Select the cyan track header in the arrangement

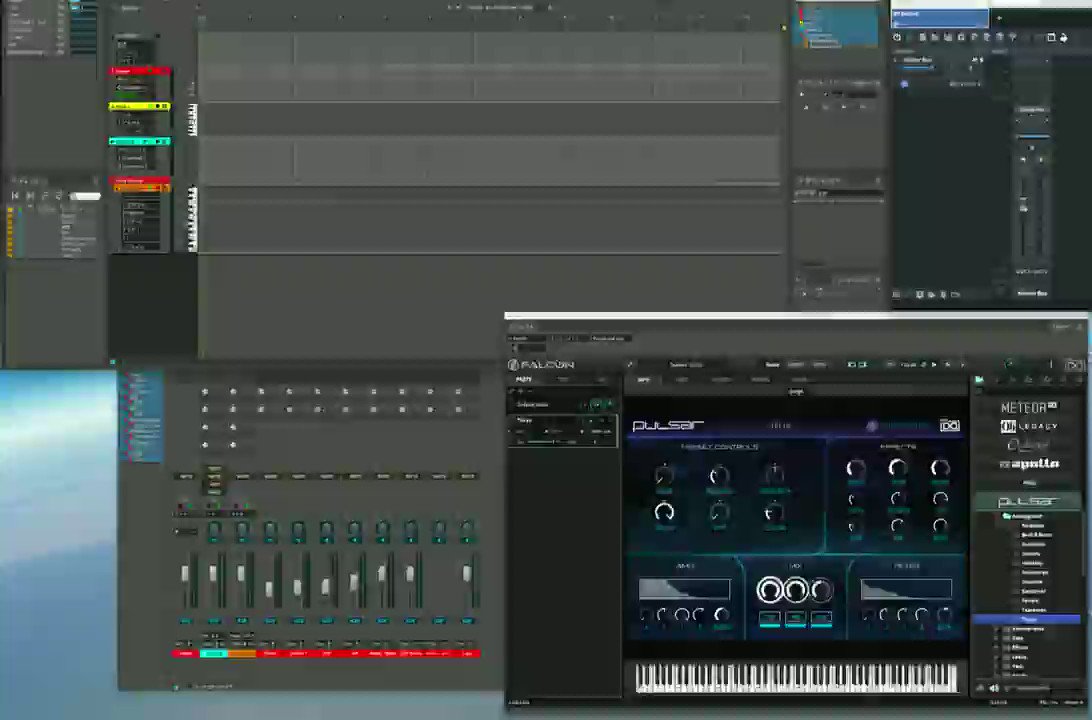pyautogui.click(x=139, y=141)
